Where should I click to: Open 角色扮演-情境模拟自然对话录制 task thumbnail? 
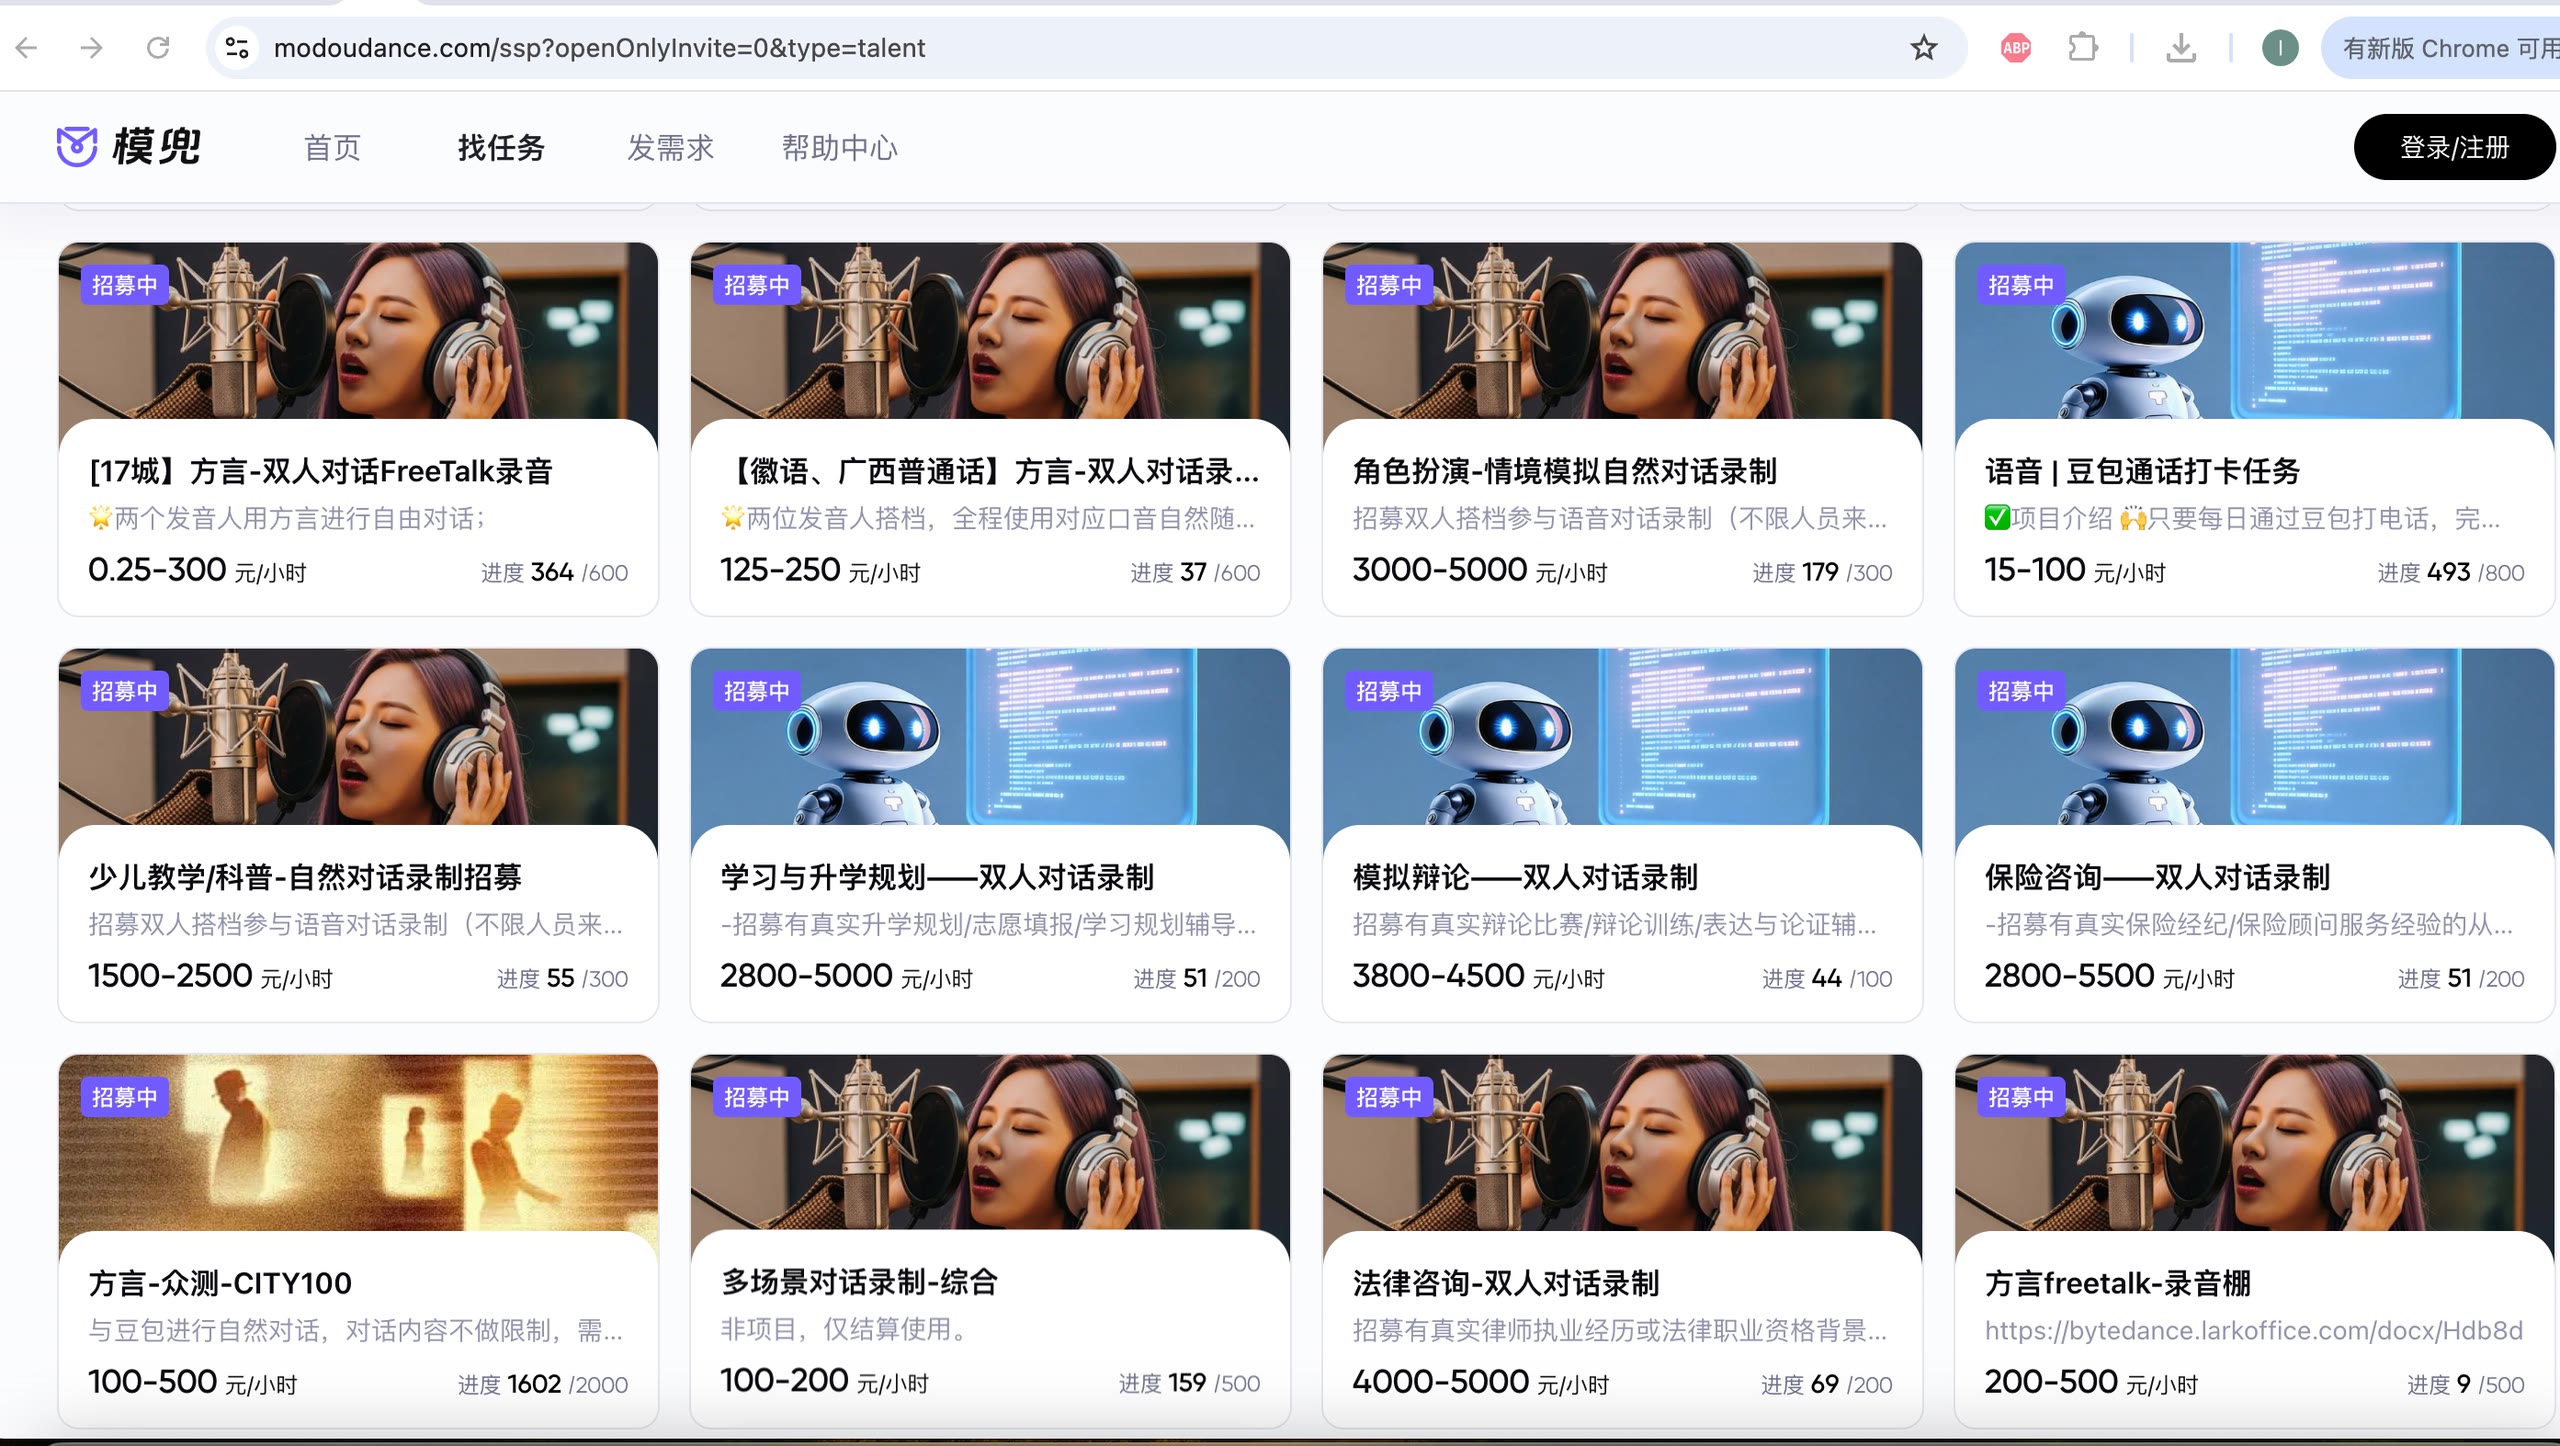[x=1622, y=331]
